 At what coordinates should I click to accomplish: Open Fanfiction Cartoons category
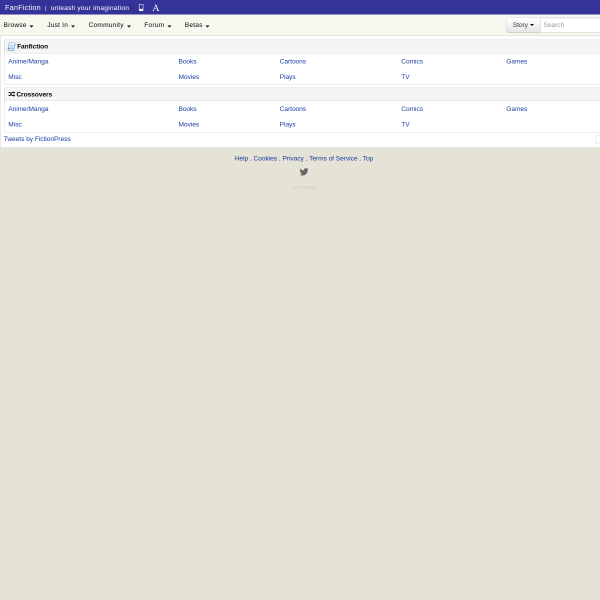tap(293, 62)
